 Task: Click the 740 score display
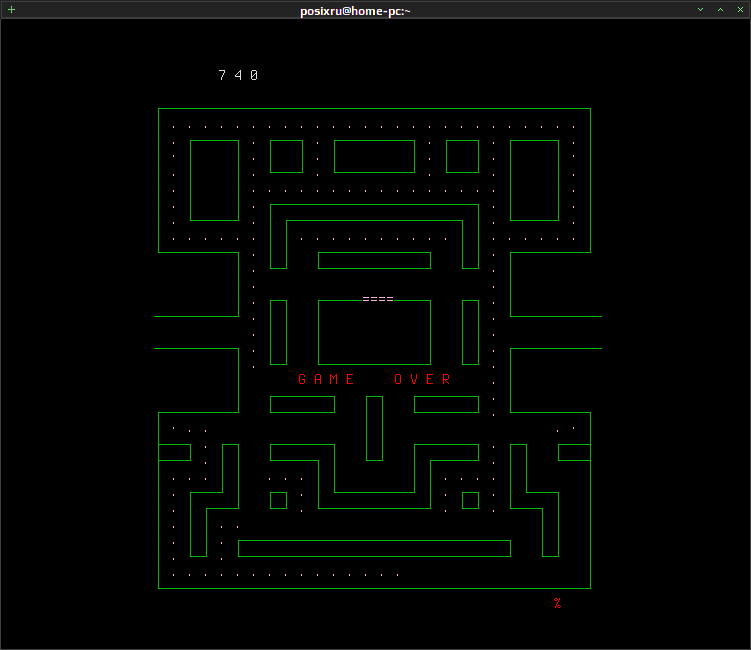coord(239,75)
